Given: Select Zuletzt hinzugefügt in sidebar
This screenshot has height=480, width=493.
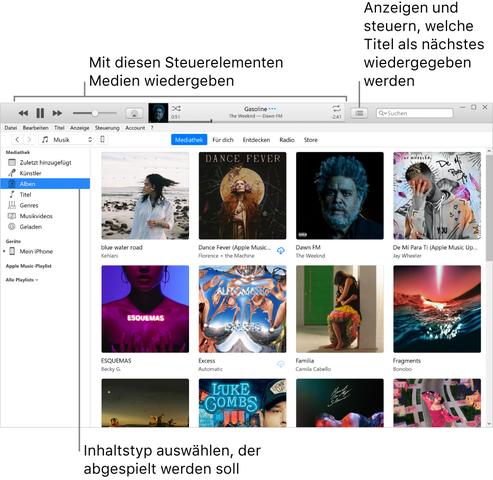Looking at the screenshot, I should [x=45, y=163].
